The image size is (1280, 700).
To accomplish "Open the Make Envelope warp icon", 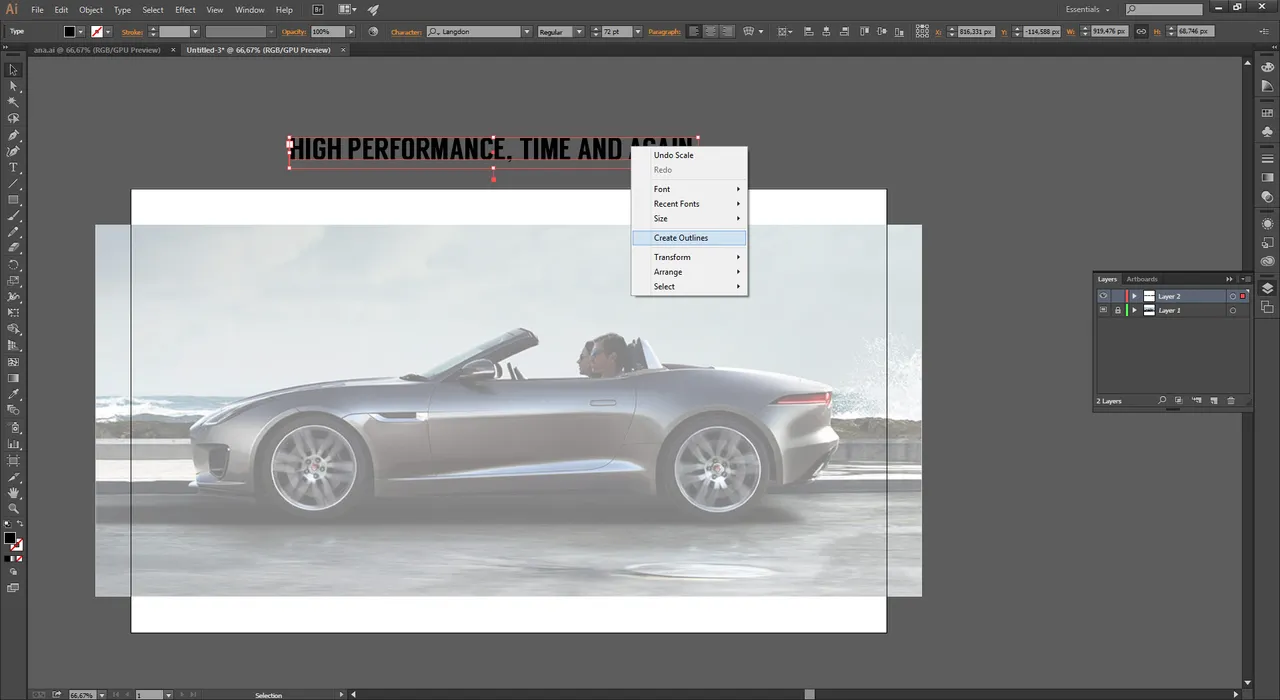I will pyautogui.click(x=749, y=32).
